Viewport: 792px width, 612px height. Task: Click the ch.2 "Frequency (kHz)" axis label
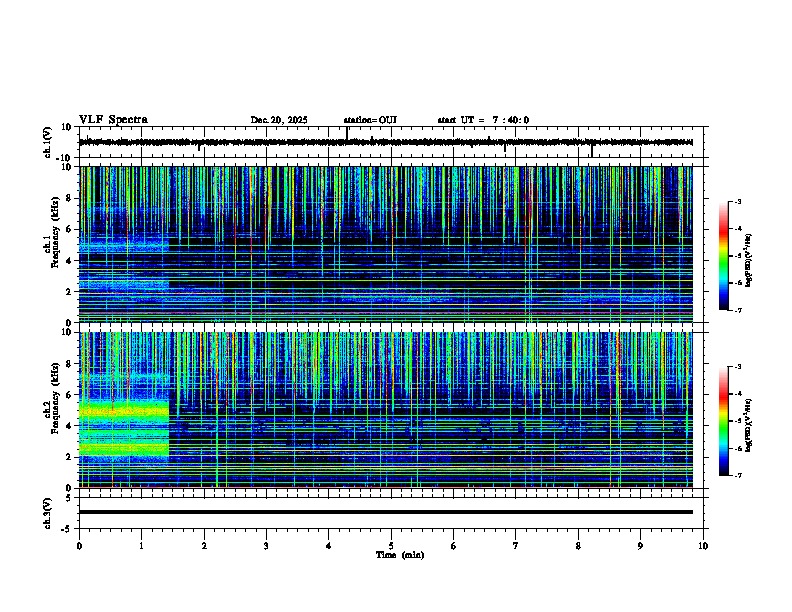(56, 398)
